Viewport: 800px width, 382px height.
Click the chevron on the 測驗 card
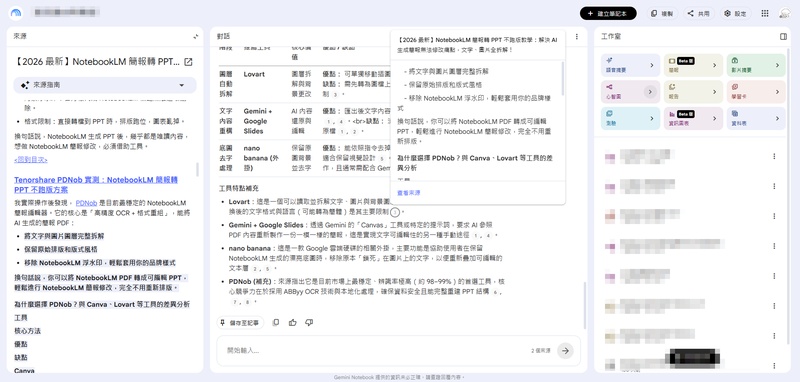tap(652, 118)
